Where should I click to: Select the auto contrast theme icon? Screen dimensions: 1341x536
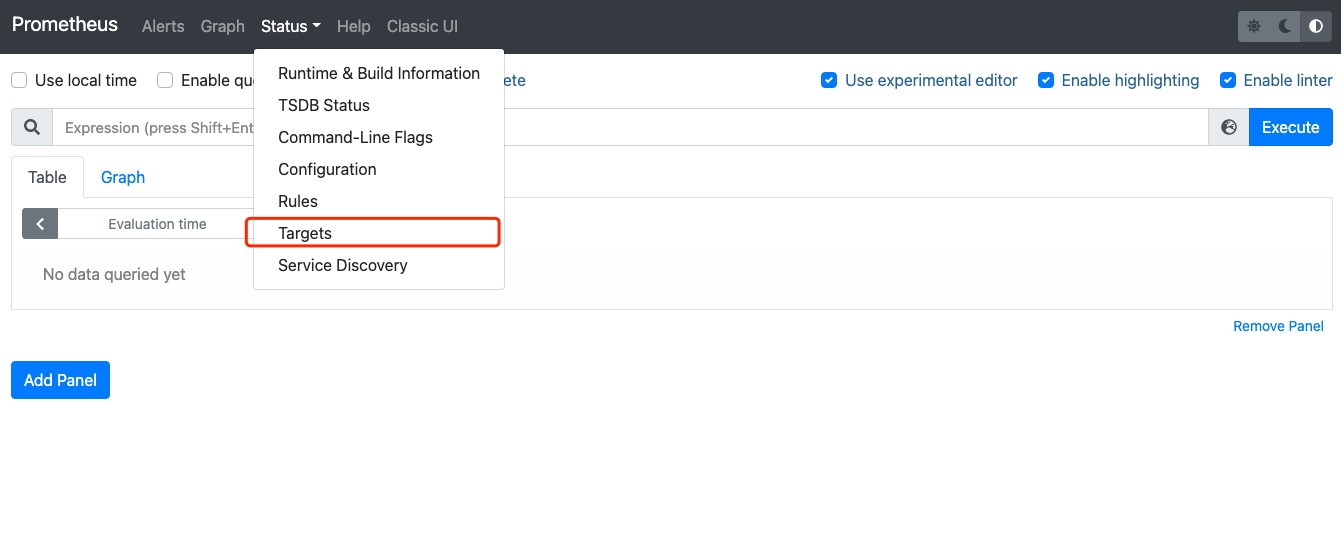pyautogui.click(x=1316, y=27)
